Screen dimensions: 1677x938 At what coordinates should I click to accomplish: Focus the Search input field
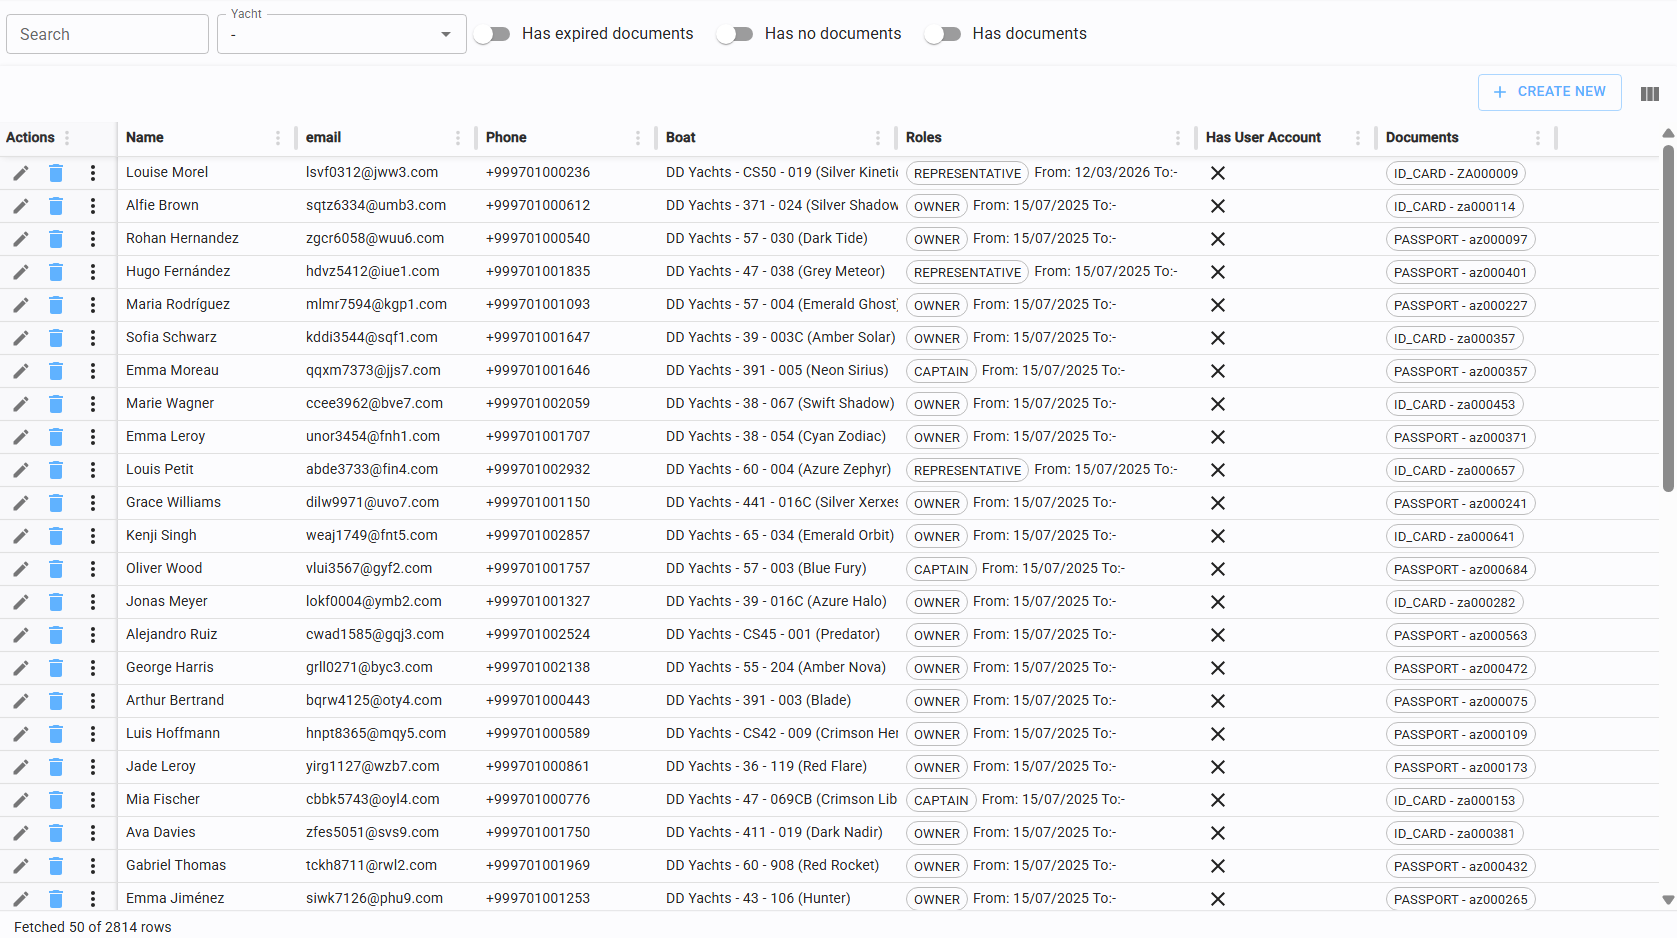point(108,34)
